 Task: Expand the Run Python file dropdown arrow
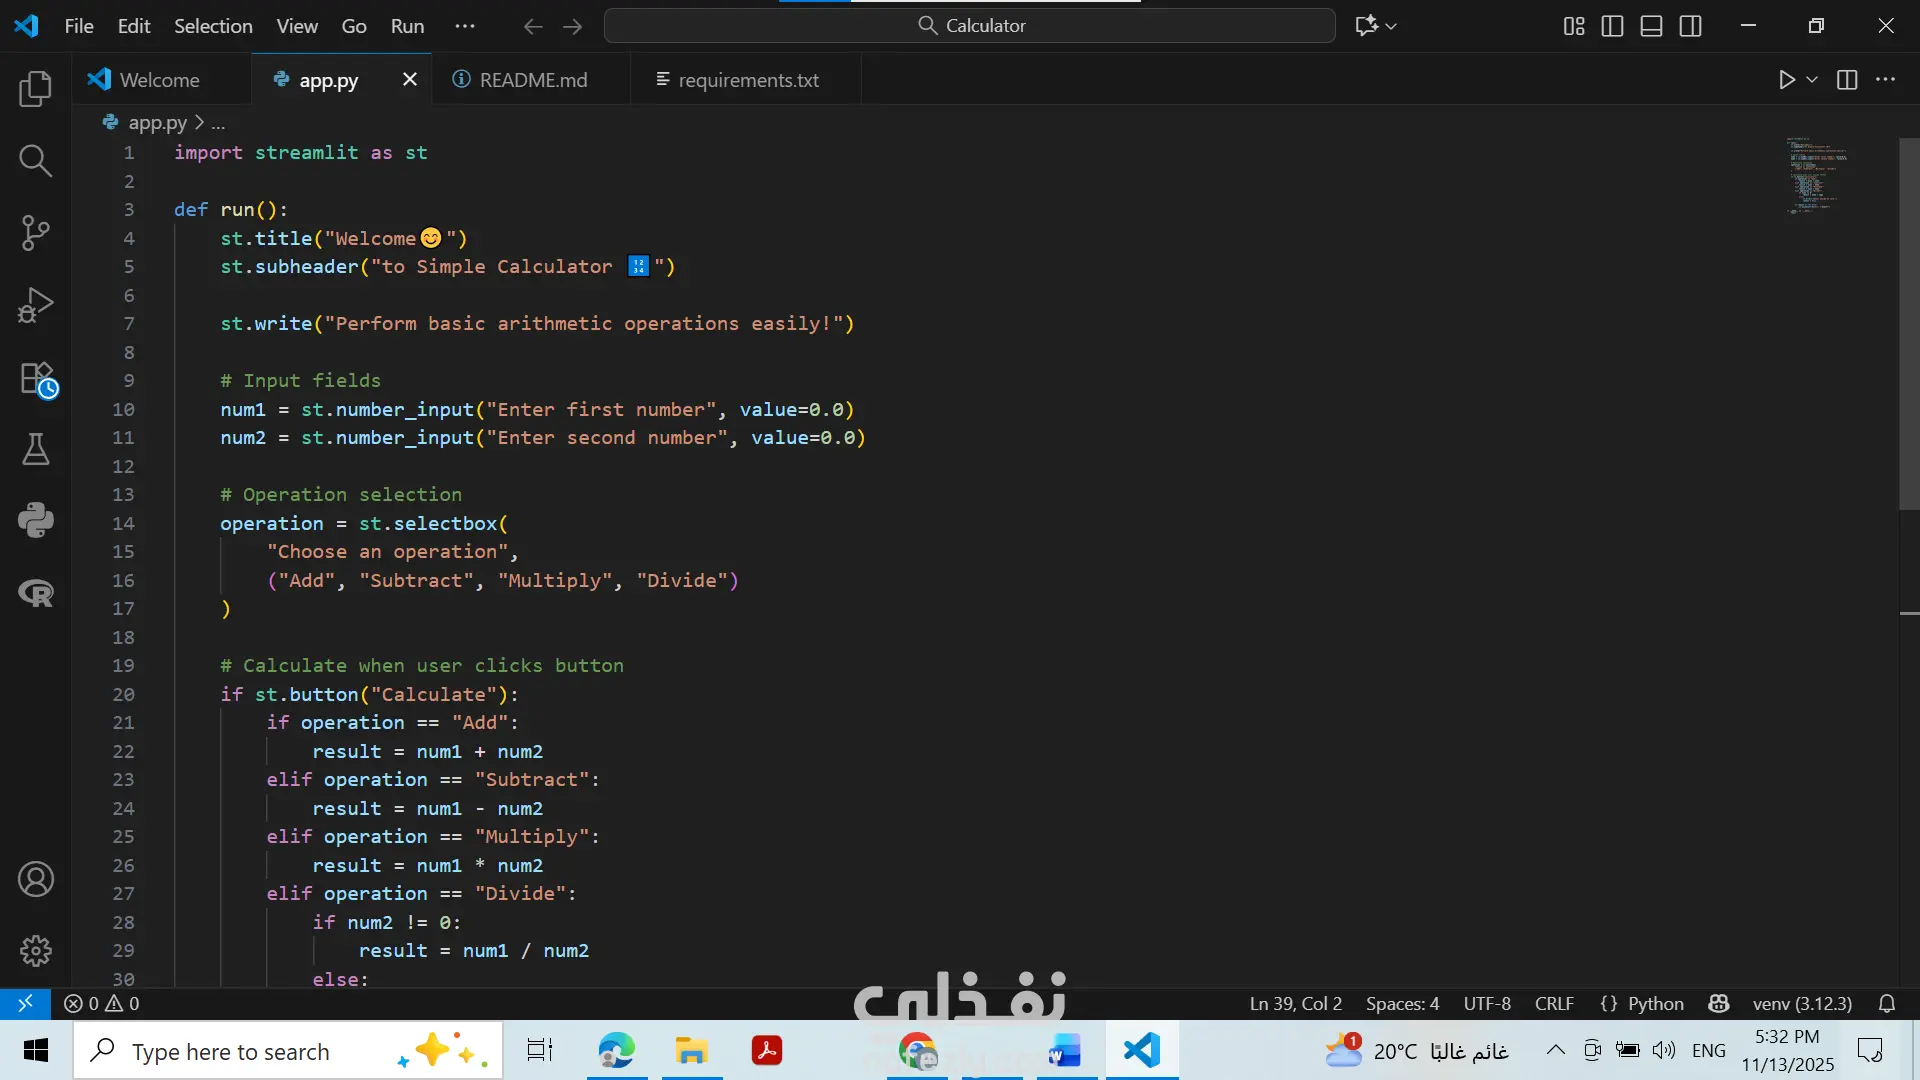pyautogui.click(x=1812, y=80)
